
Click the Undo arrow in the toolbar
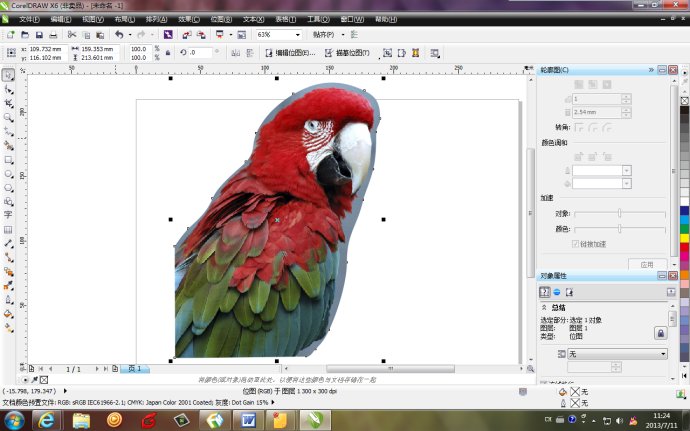119,35
